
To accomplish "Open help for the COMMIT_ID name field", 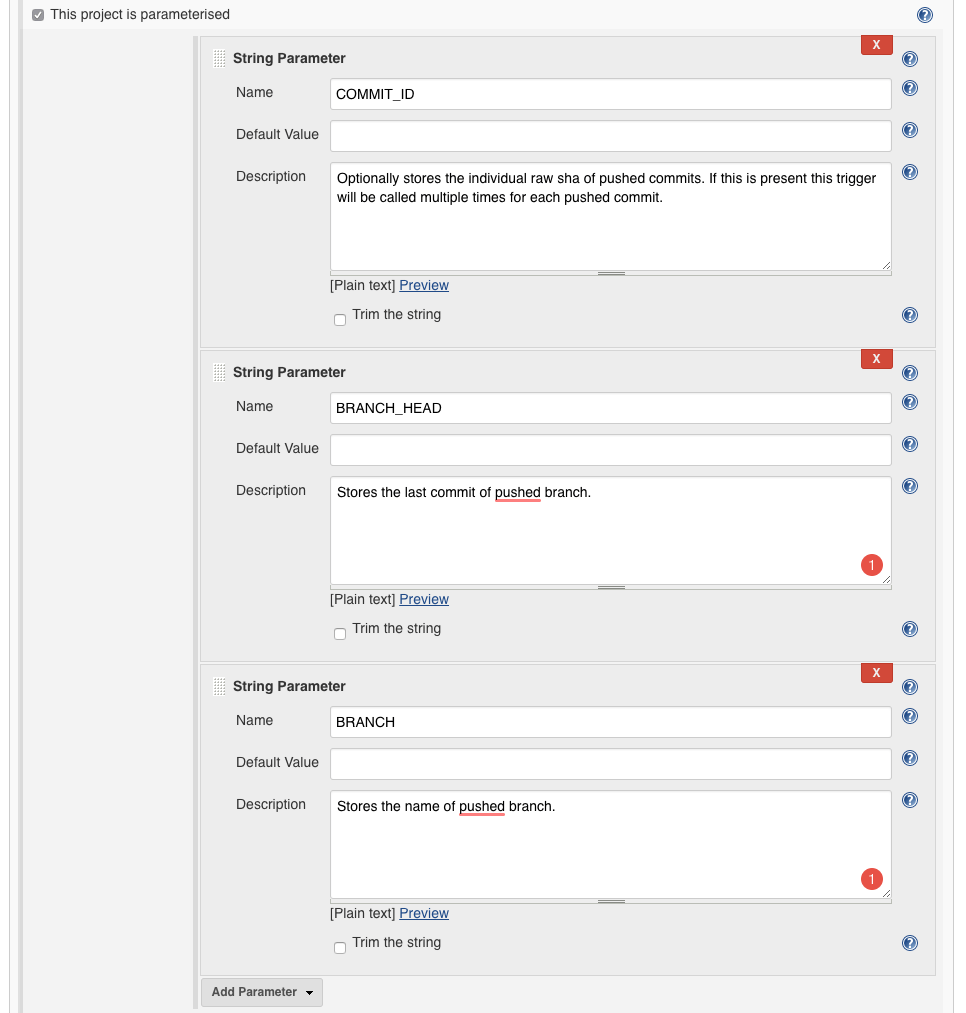I will [x=909, y=88].
